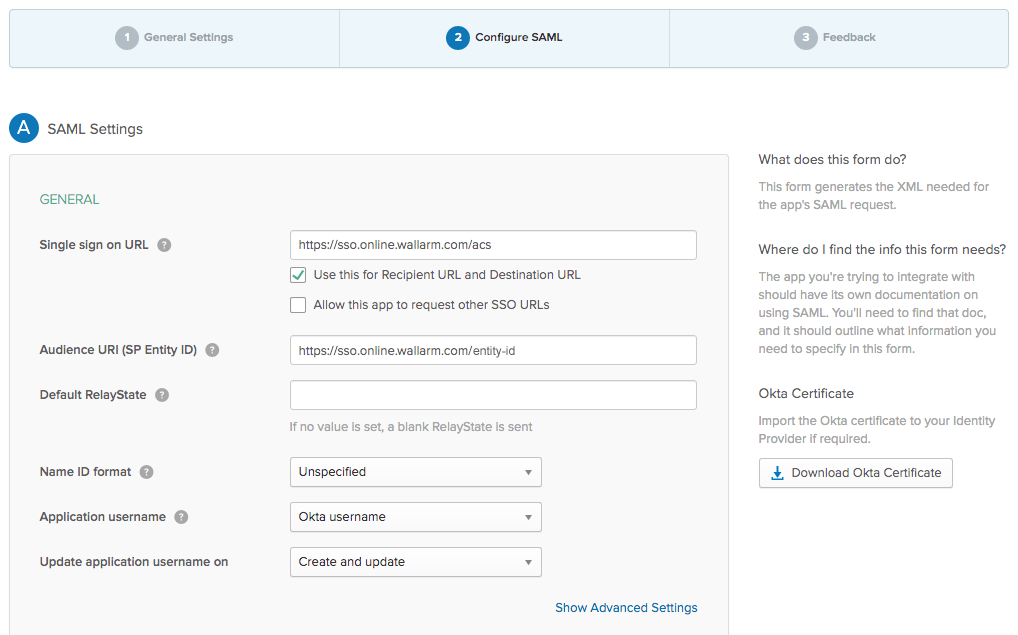The height and width of the screenshot is (635, 1018).
Task: Select the Configure SAML step tab
Action: click(505, 38)
